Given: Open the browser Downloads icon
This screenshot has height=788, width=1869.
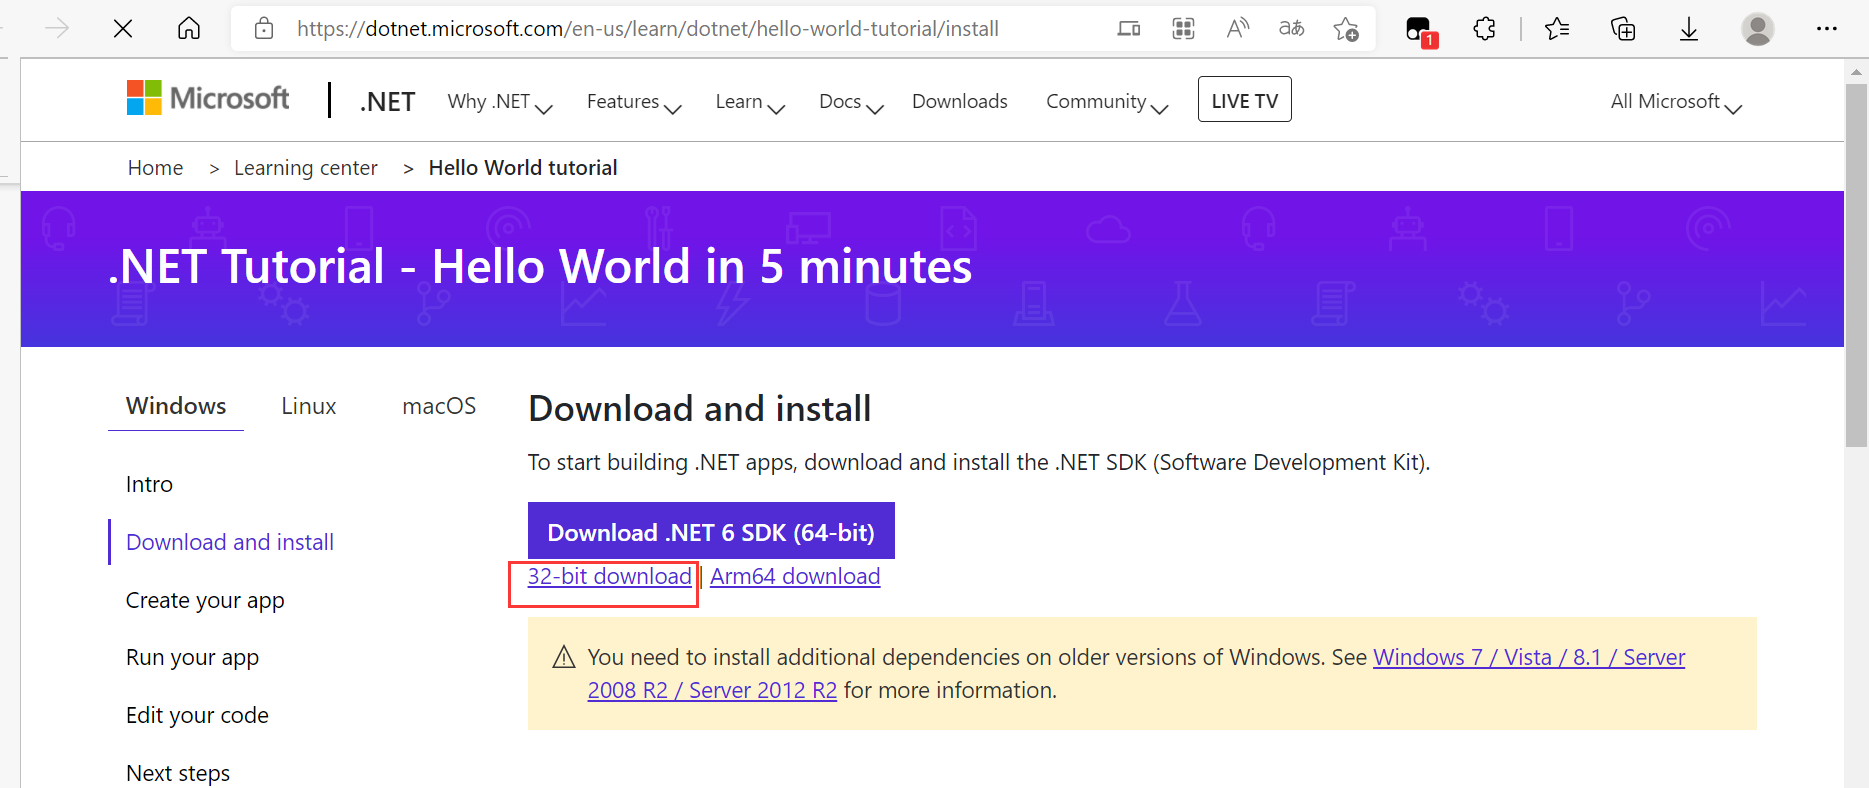Looking at the screenshot, I should pyautogui.click(x=1689, y=29).
